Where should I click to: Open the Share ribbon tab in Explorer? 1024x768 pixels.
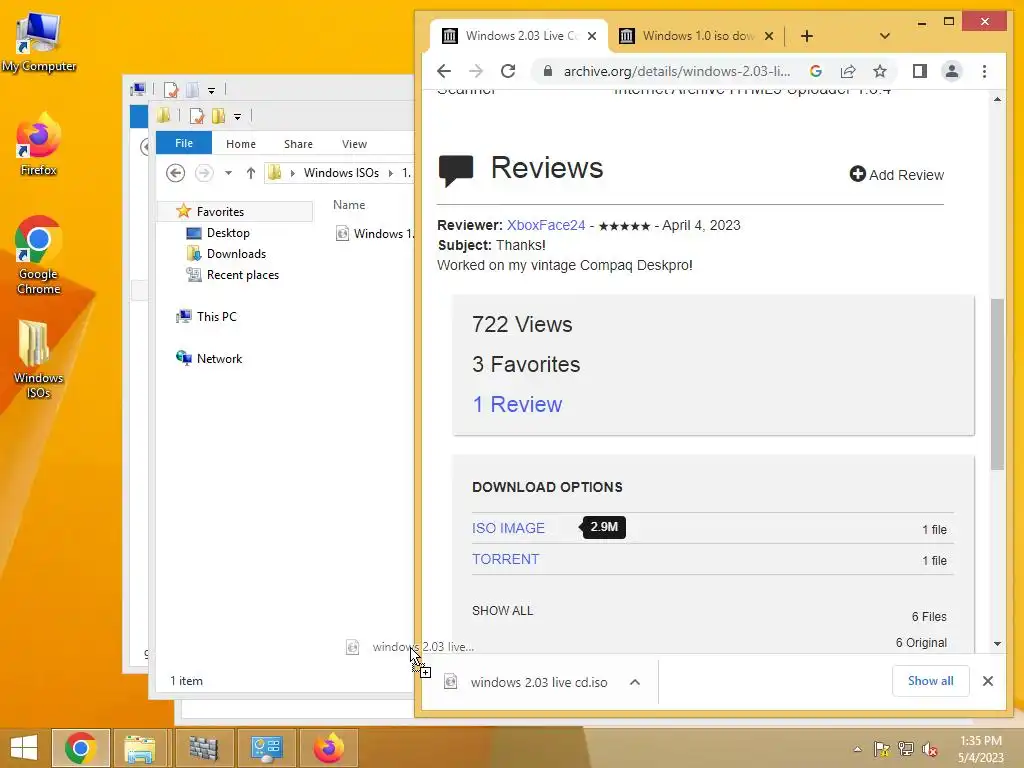tap(298, 144)
